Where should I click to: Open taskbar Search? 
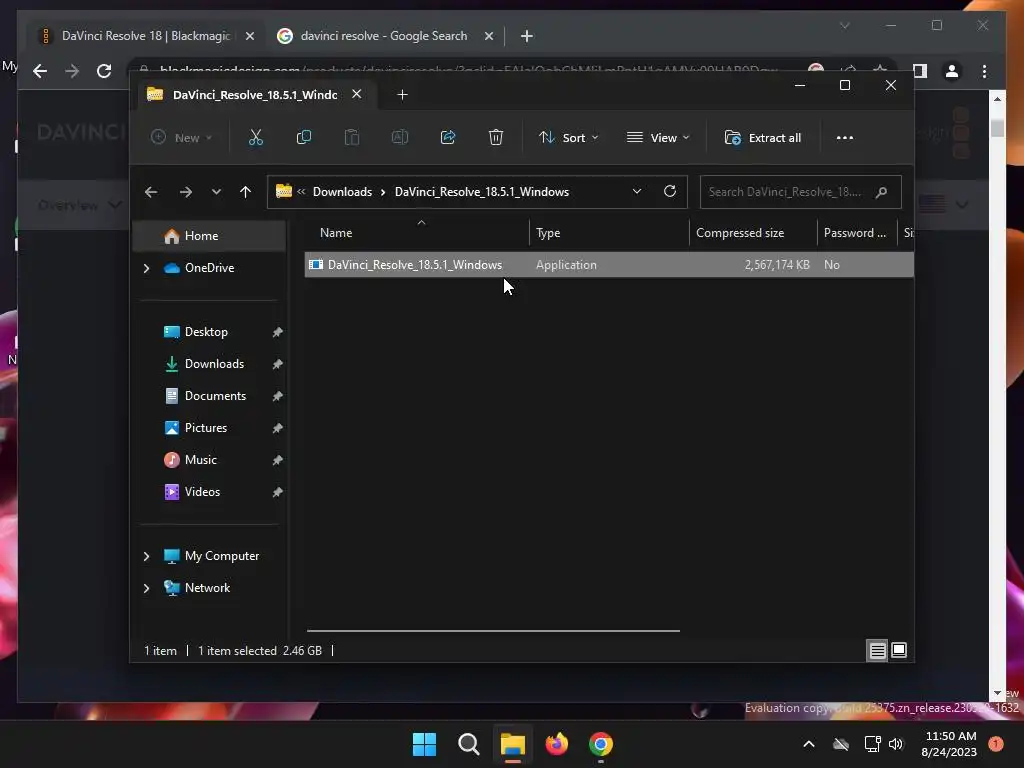click(468, 744)
